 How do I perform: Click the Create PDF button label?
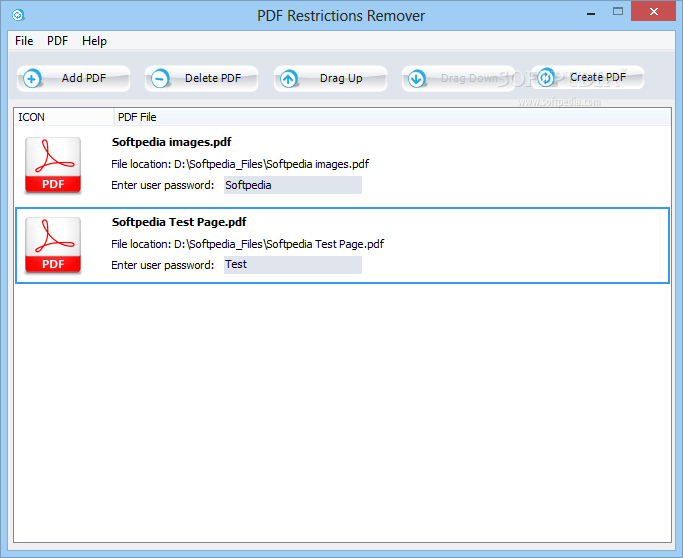pyautogui.click(x=598, y=78)
